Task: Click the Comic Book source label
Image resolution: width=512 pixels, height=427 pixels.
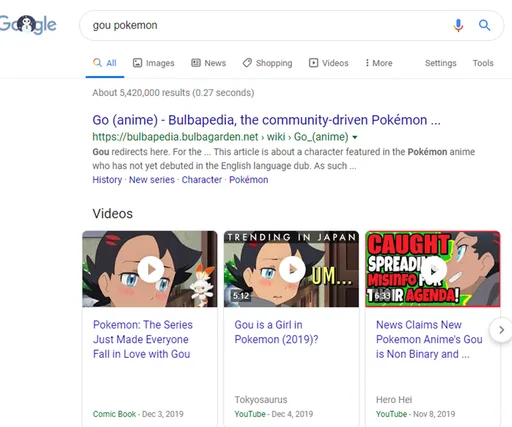Action: 114,414
